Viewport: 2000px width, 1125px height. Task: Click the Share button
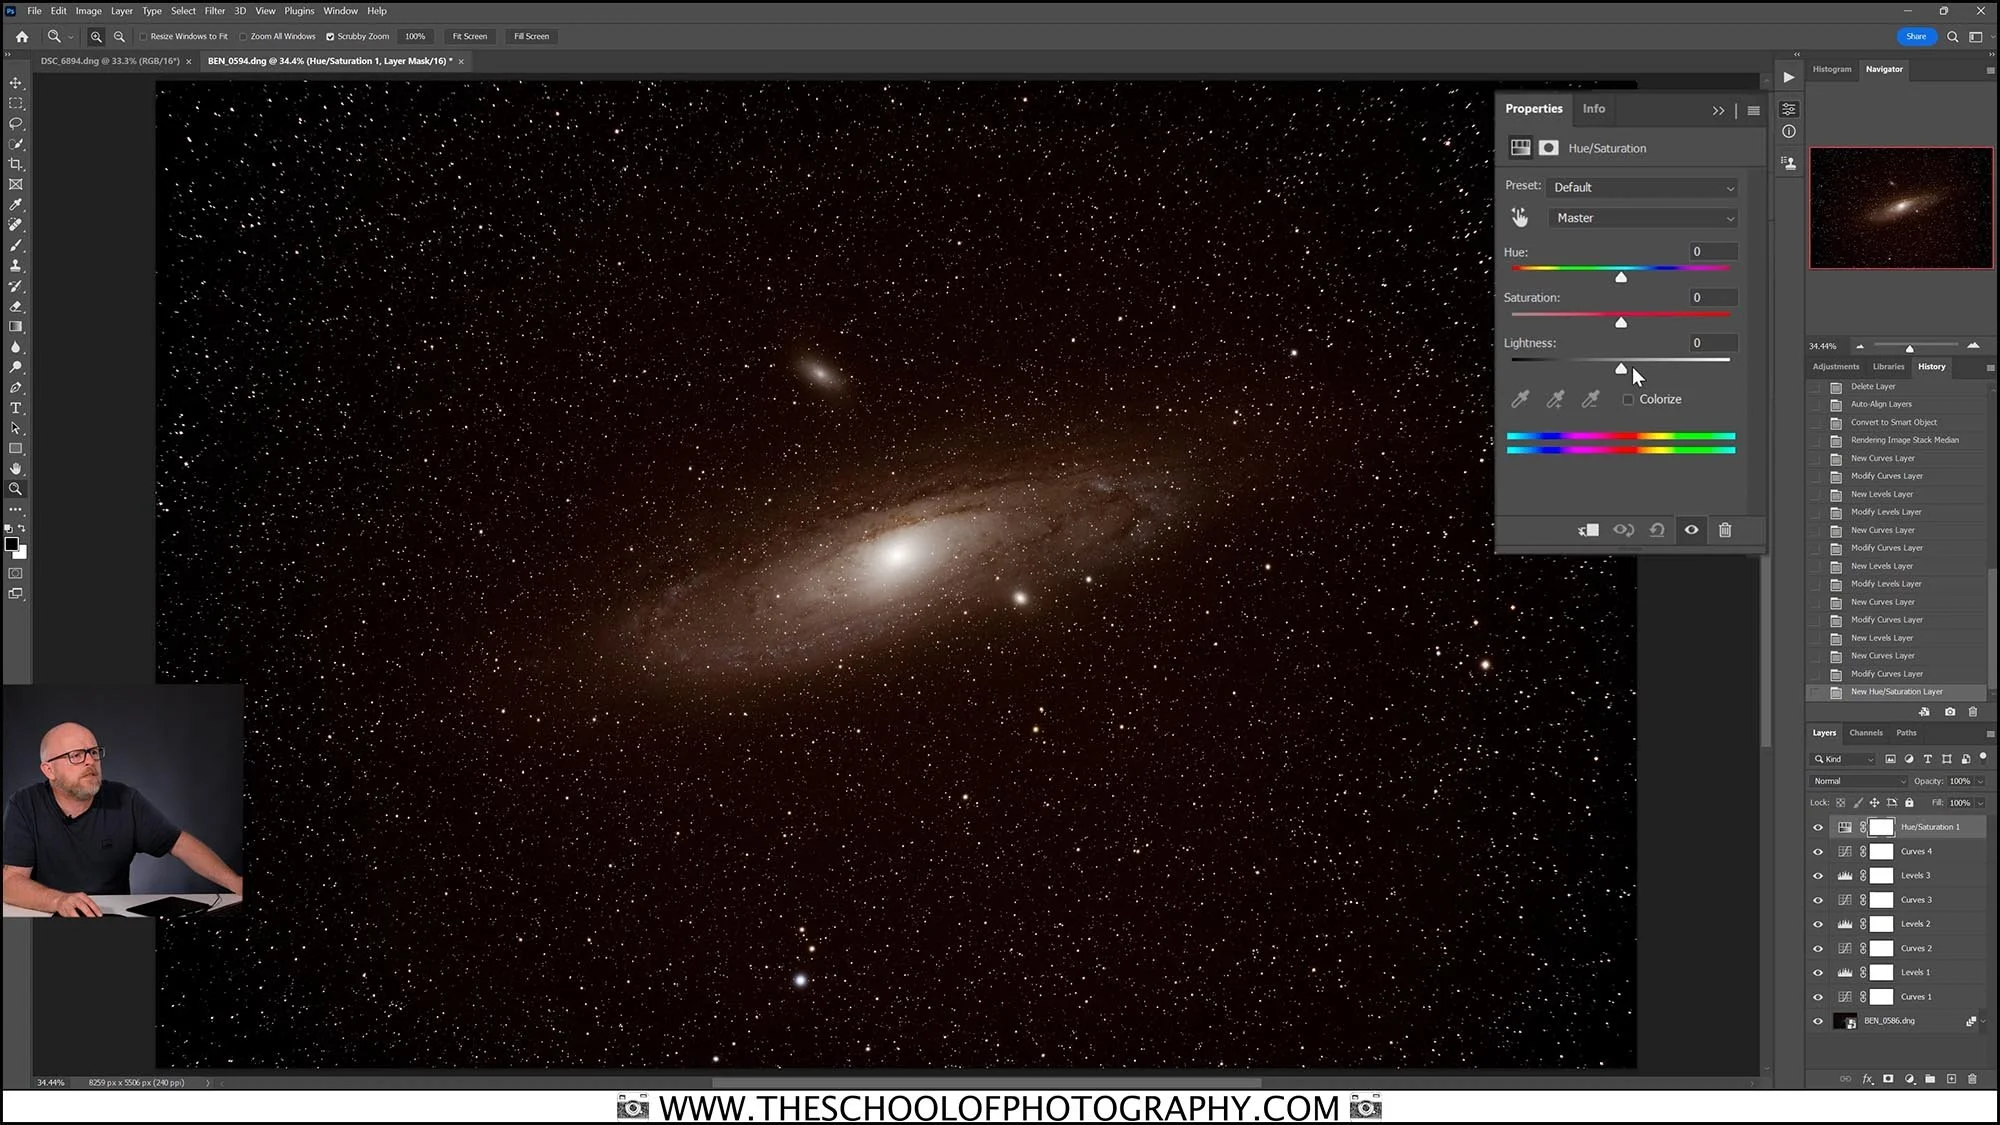(1916, 36)
